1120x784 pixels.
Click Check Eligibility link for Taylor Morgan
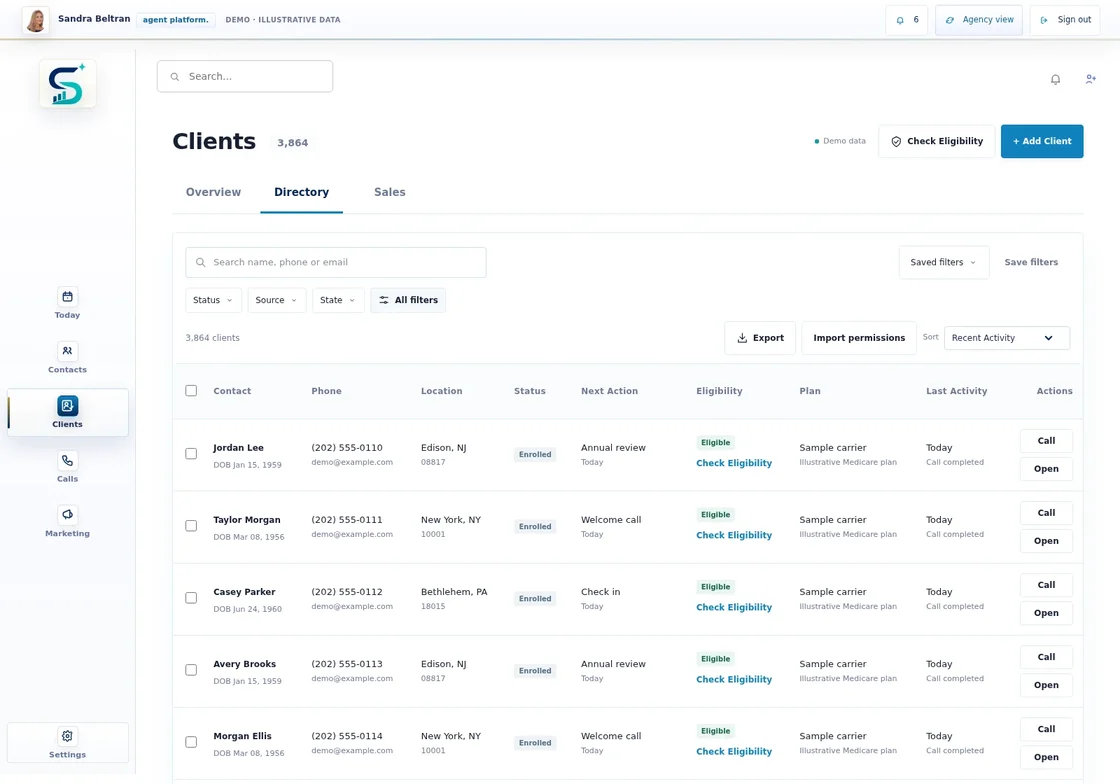point(734,535)
